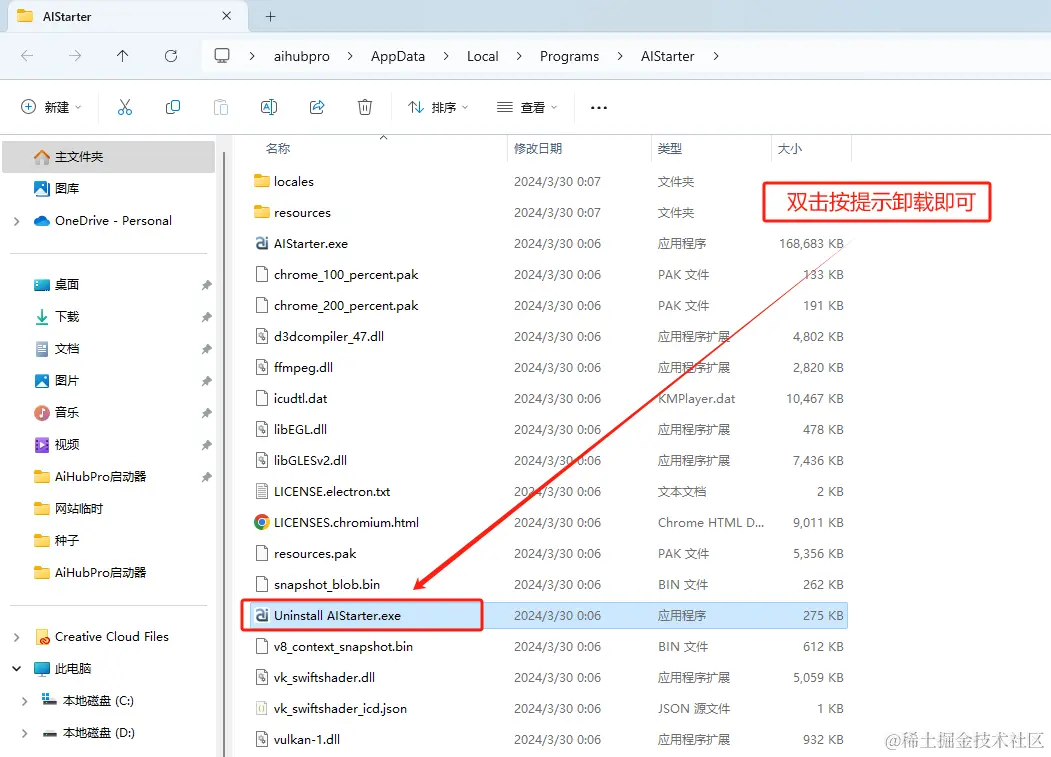Click the share icon on the toolbar
The width and height of the screenshot is (1051, 757).
pos(316,107)
